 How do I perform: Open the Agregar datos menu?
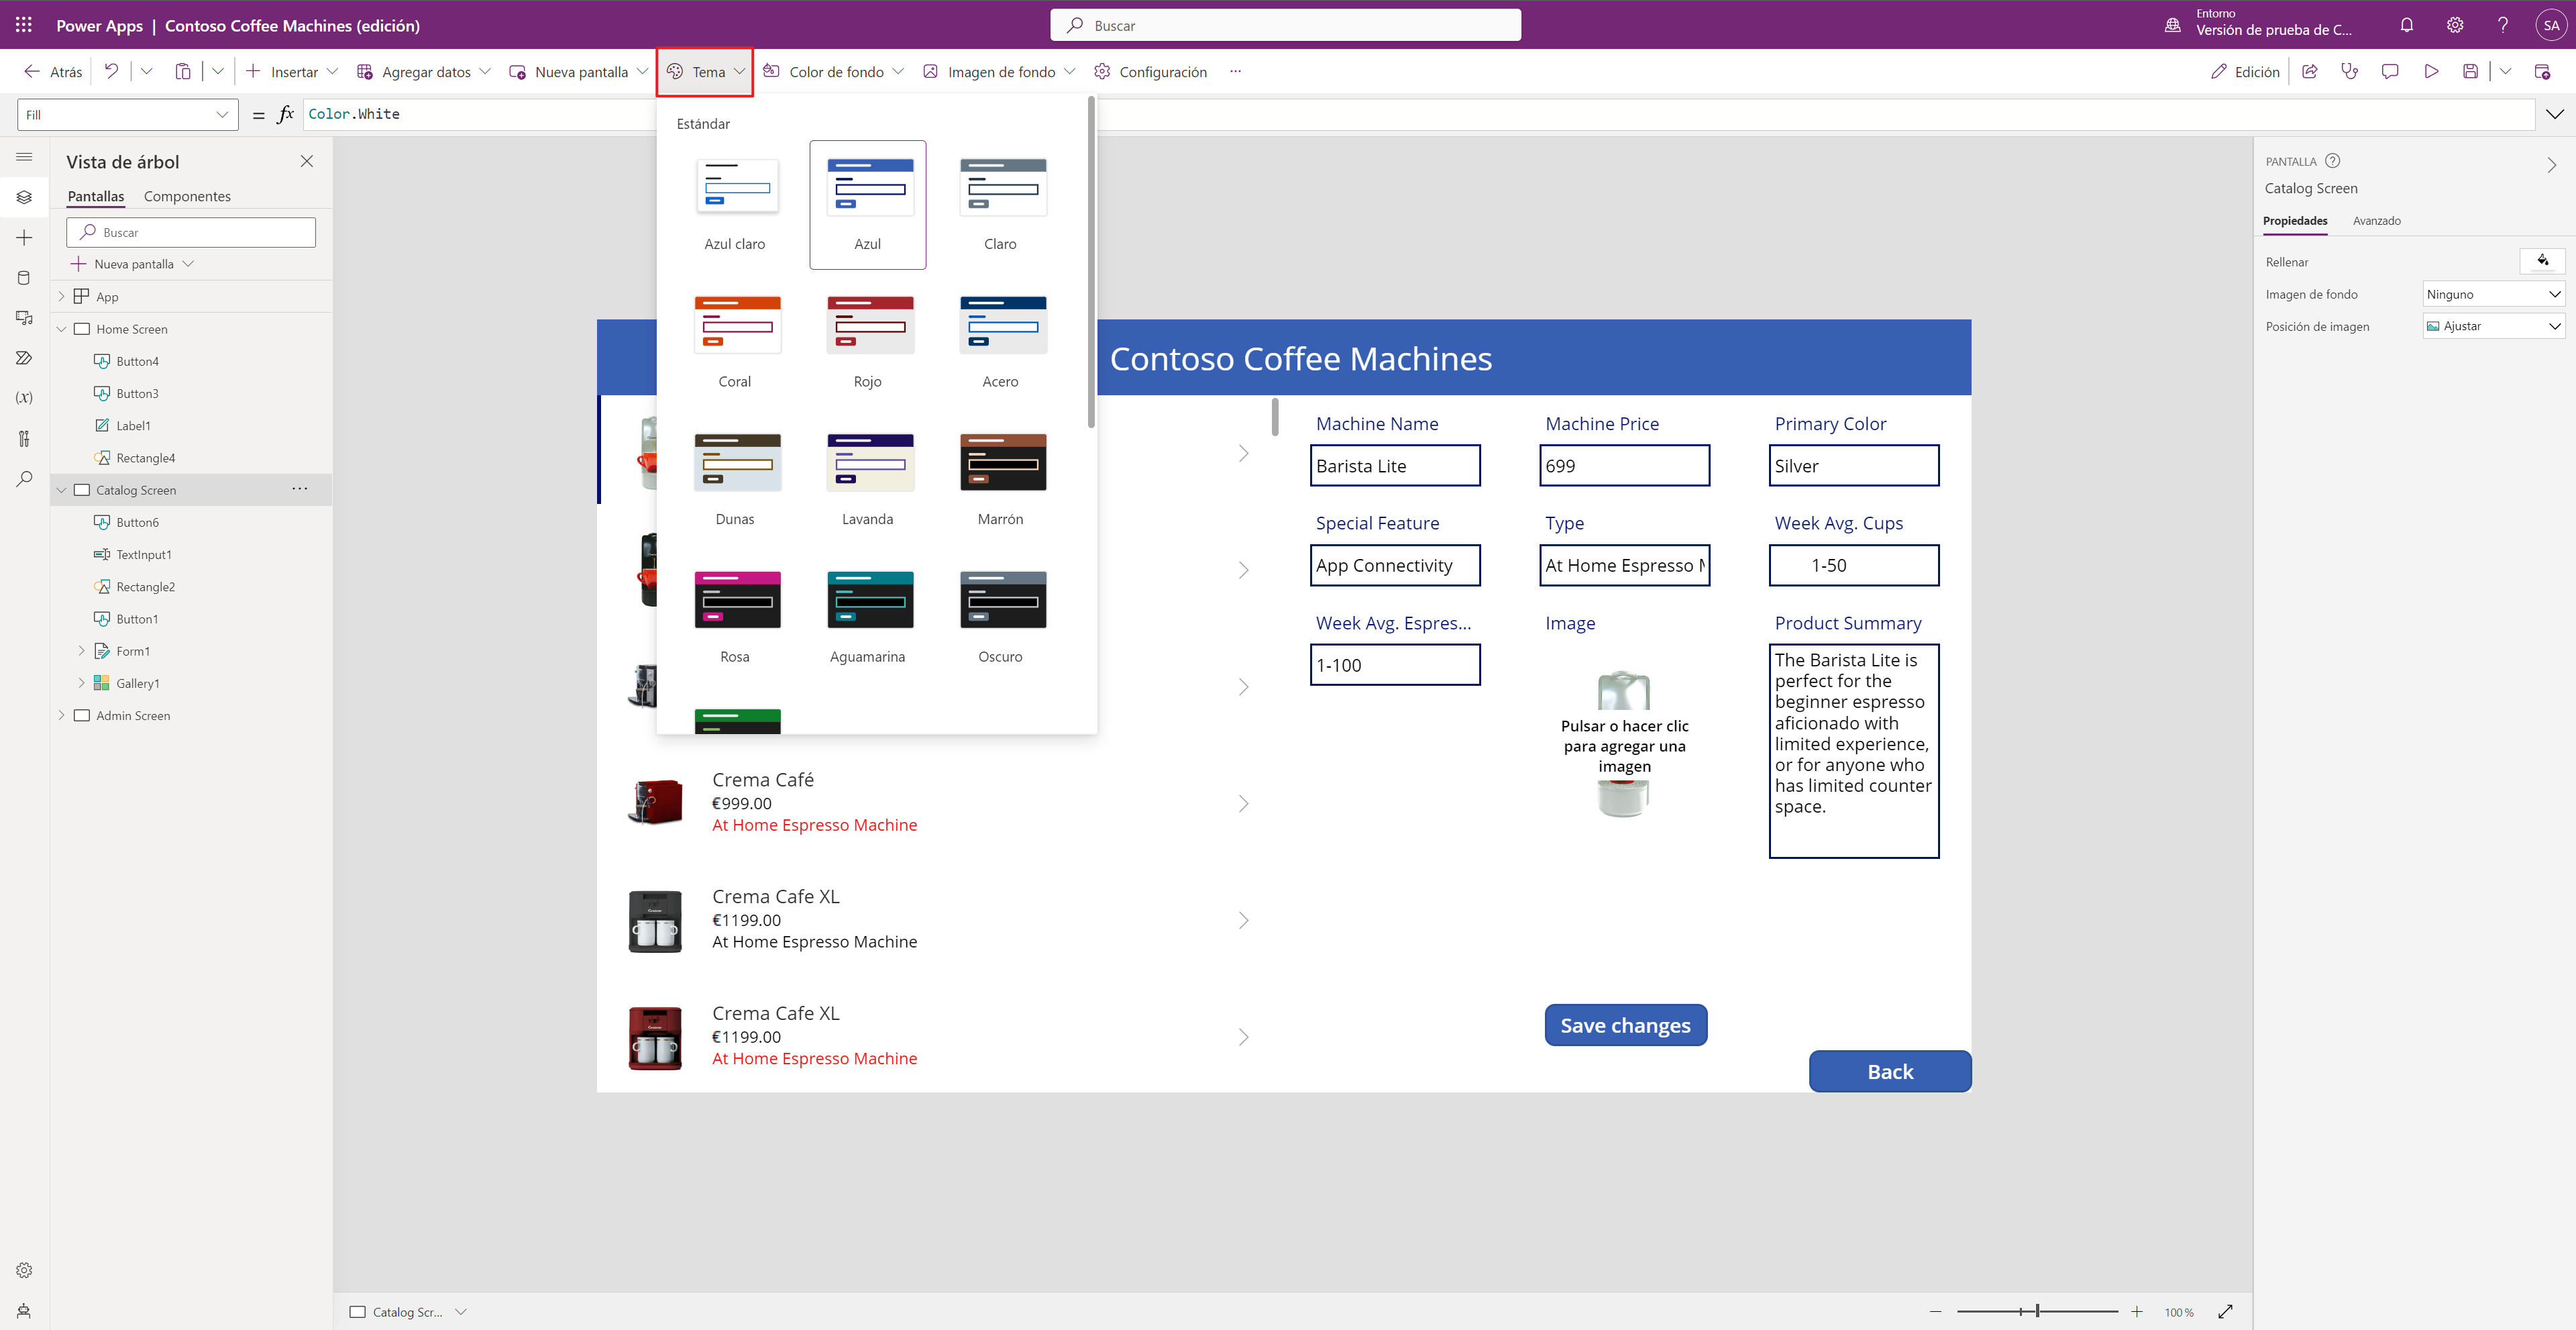click(424, 71)
